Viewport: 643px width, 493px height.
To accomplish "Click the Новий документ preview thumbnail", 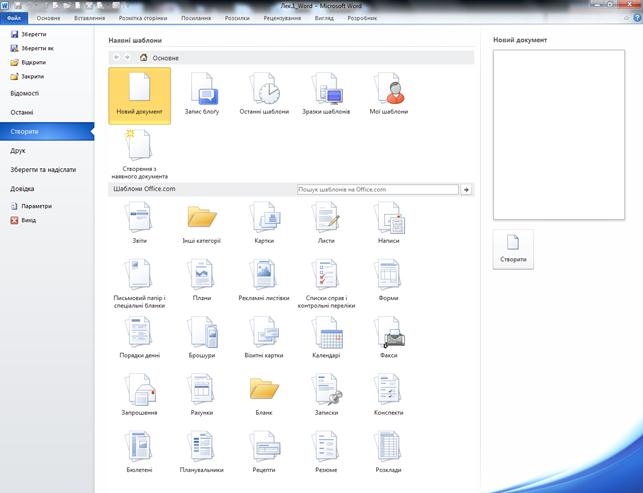I will (559, 135).
